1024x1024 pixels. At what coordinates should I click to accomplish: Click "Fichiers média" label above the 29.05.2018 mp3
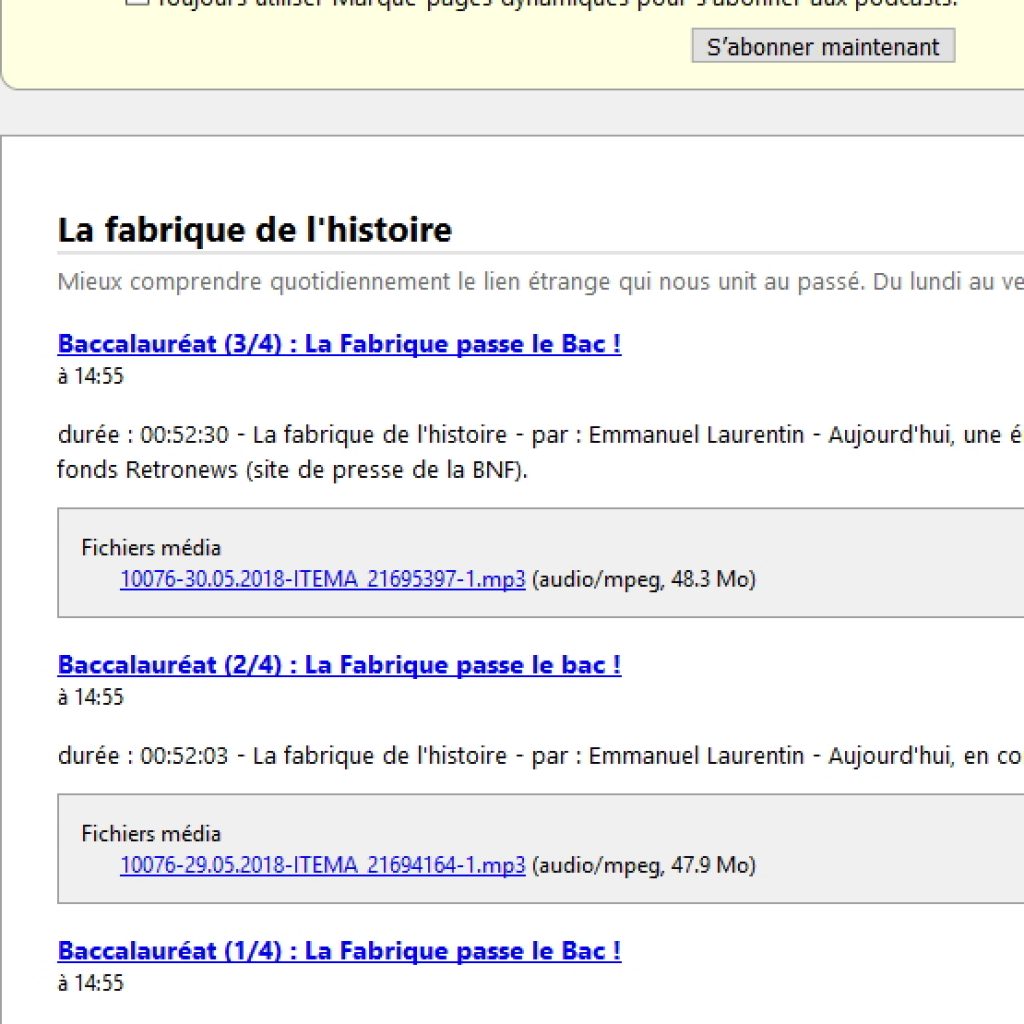point(152,833)
